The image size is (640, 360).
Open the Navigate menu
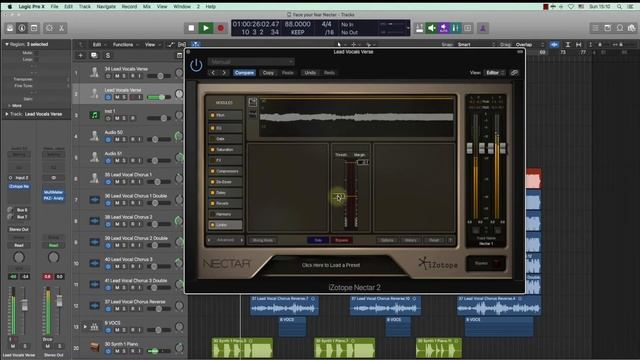click(106, 7)
